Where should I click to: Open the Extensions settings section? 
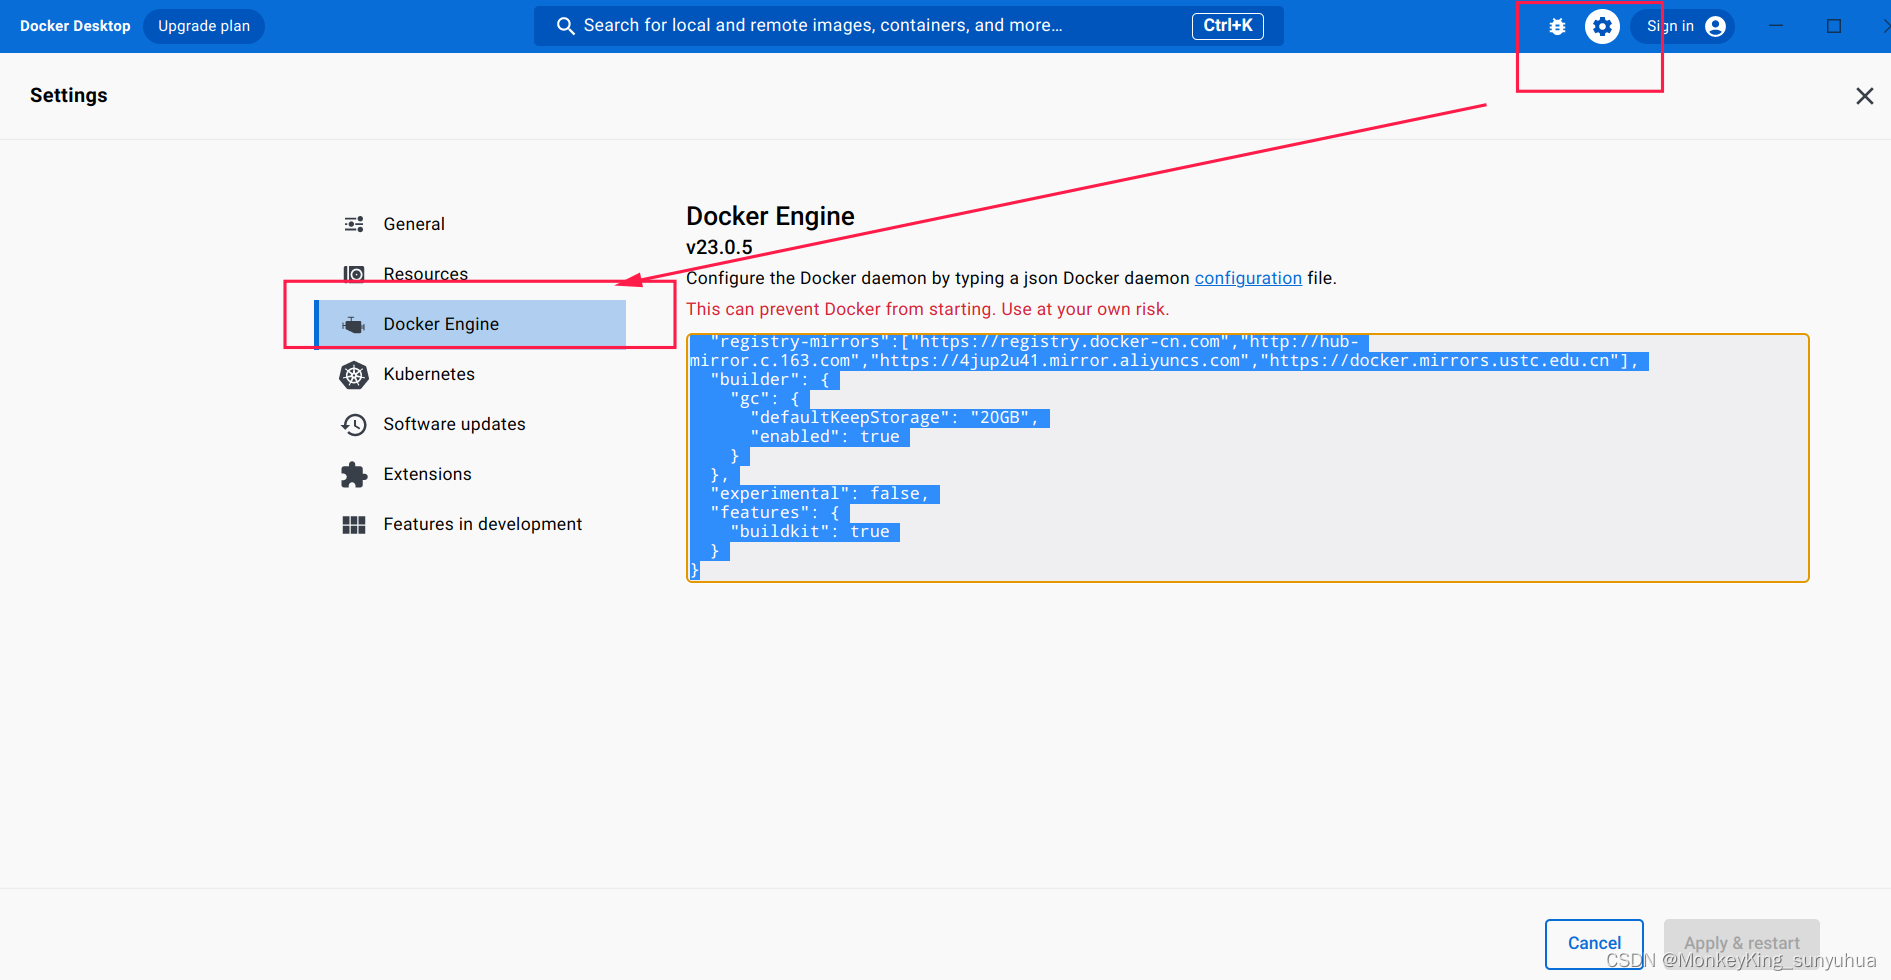[470, 474]
